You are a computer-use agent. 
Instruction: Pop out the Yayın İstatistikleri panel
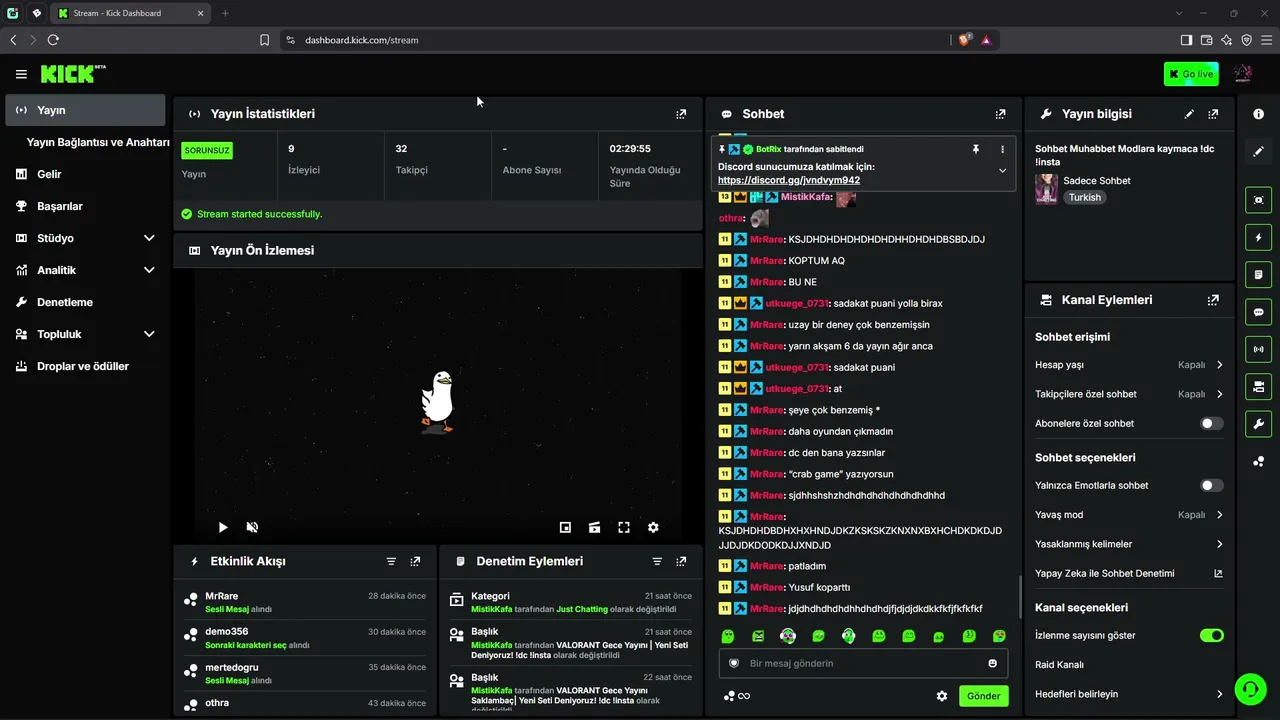click(681, 114)
